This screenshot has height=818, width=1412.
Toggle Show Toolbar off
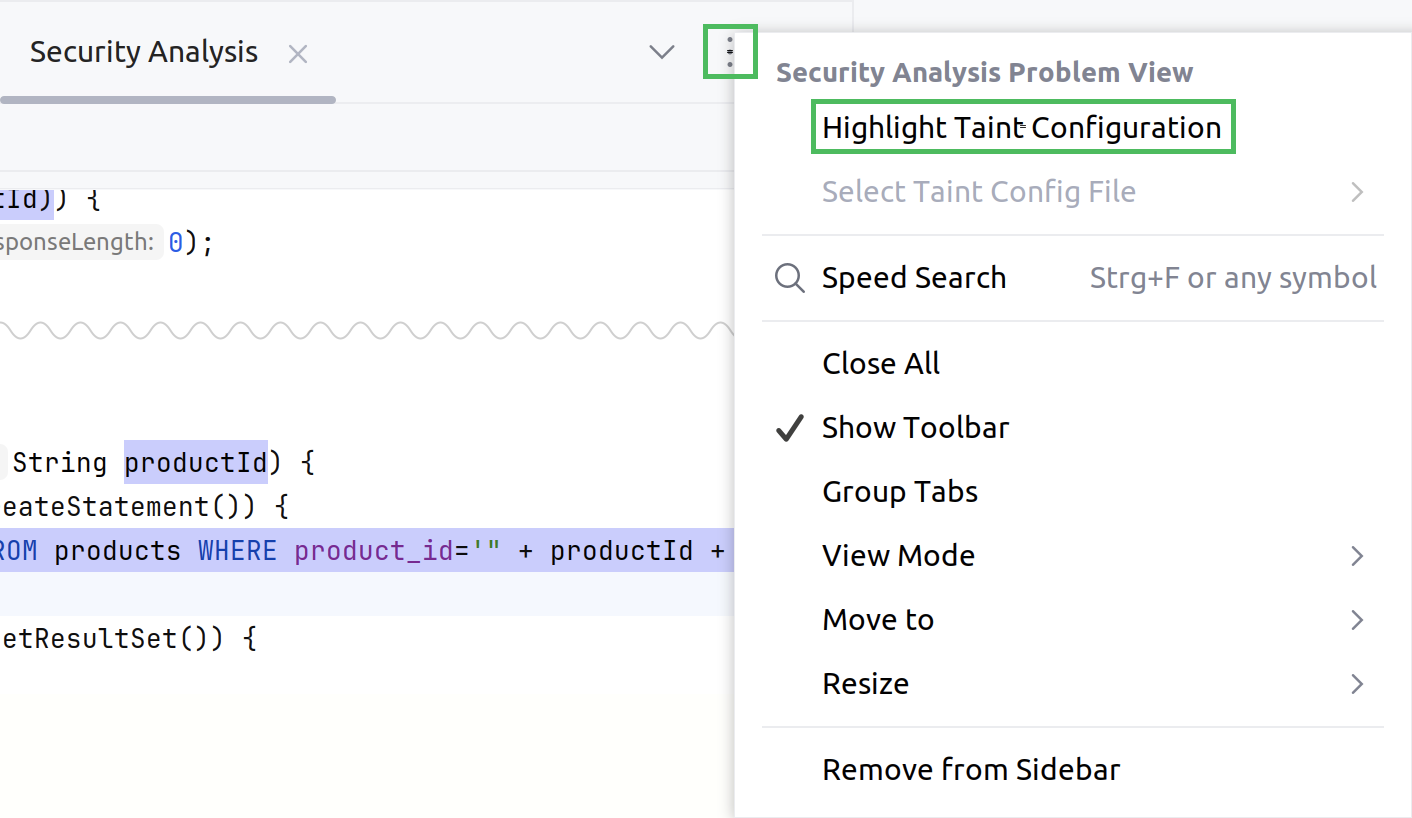point(915,427)
